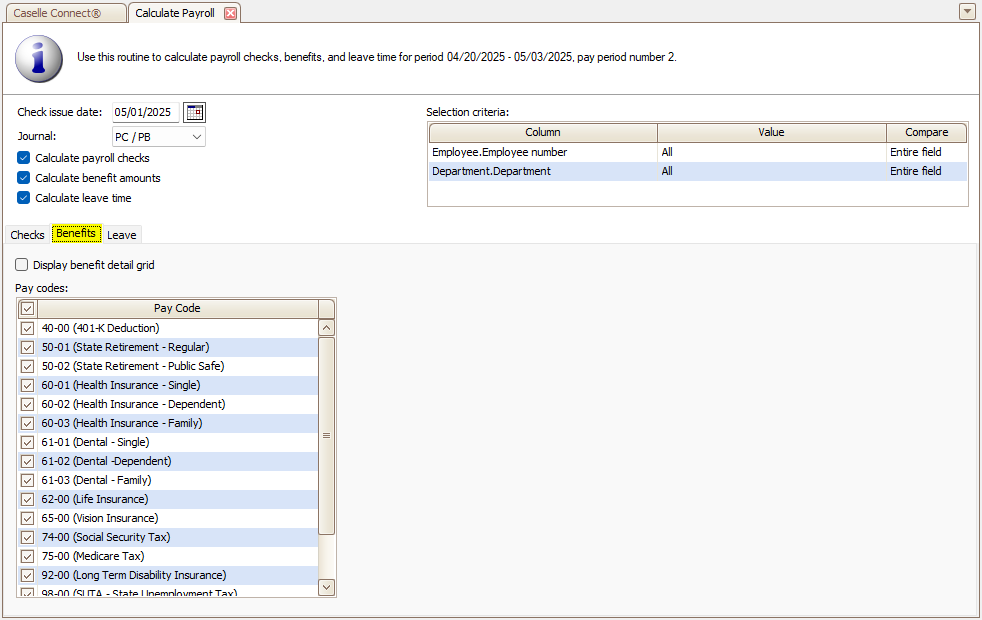Click the information icon
Screen dimensions: 982x620
click(39, 58)
